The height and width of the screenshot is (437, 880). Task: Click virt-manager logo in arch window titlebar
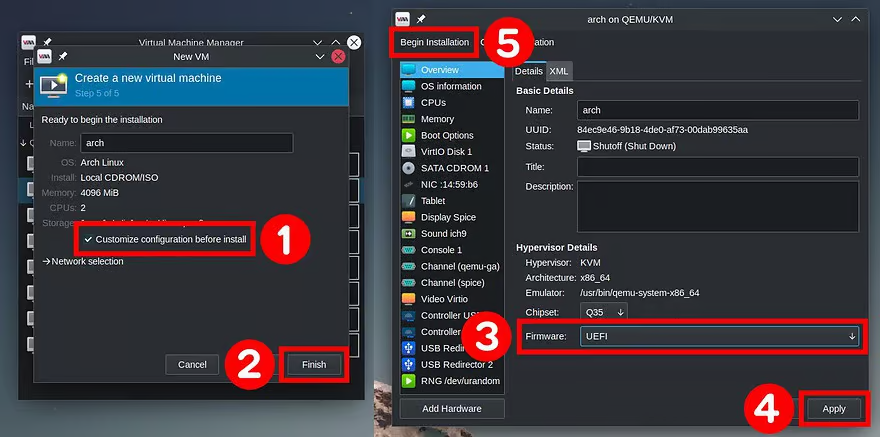tap(402, 19)
